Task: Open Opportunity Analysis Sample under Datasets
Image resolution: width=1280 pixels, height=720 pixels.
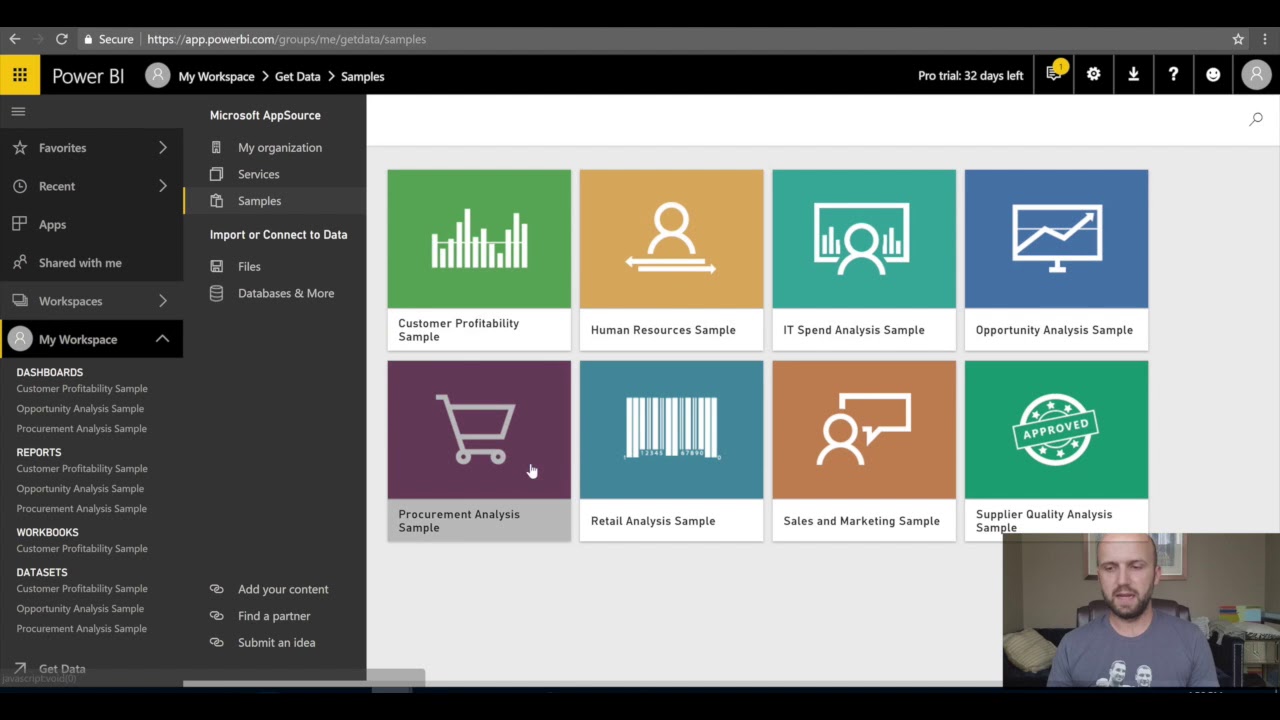Action: [80, 608]
